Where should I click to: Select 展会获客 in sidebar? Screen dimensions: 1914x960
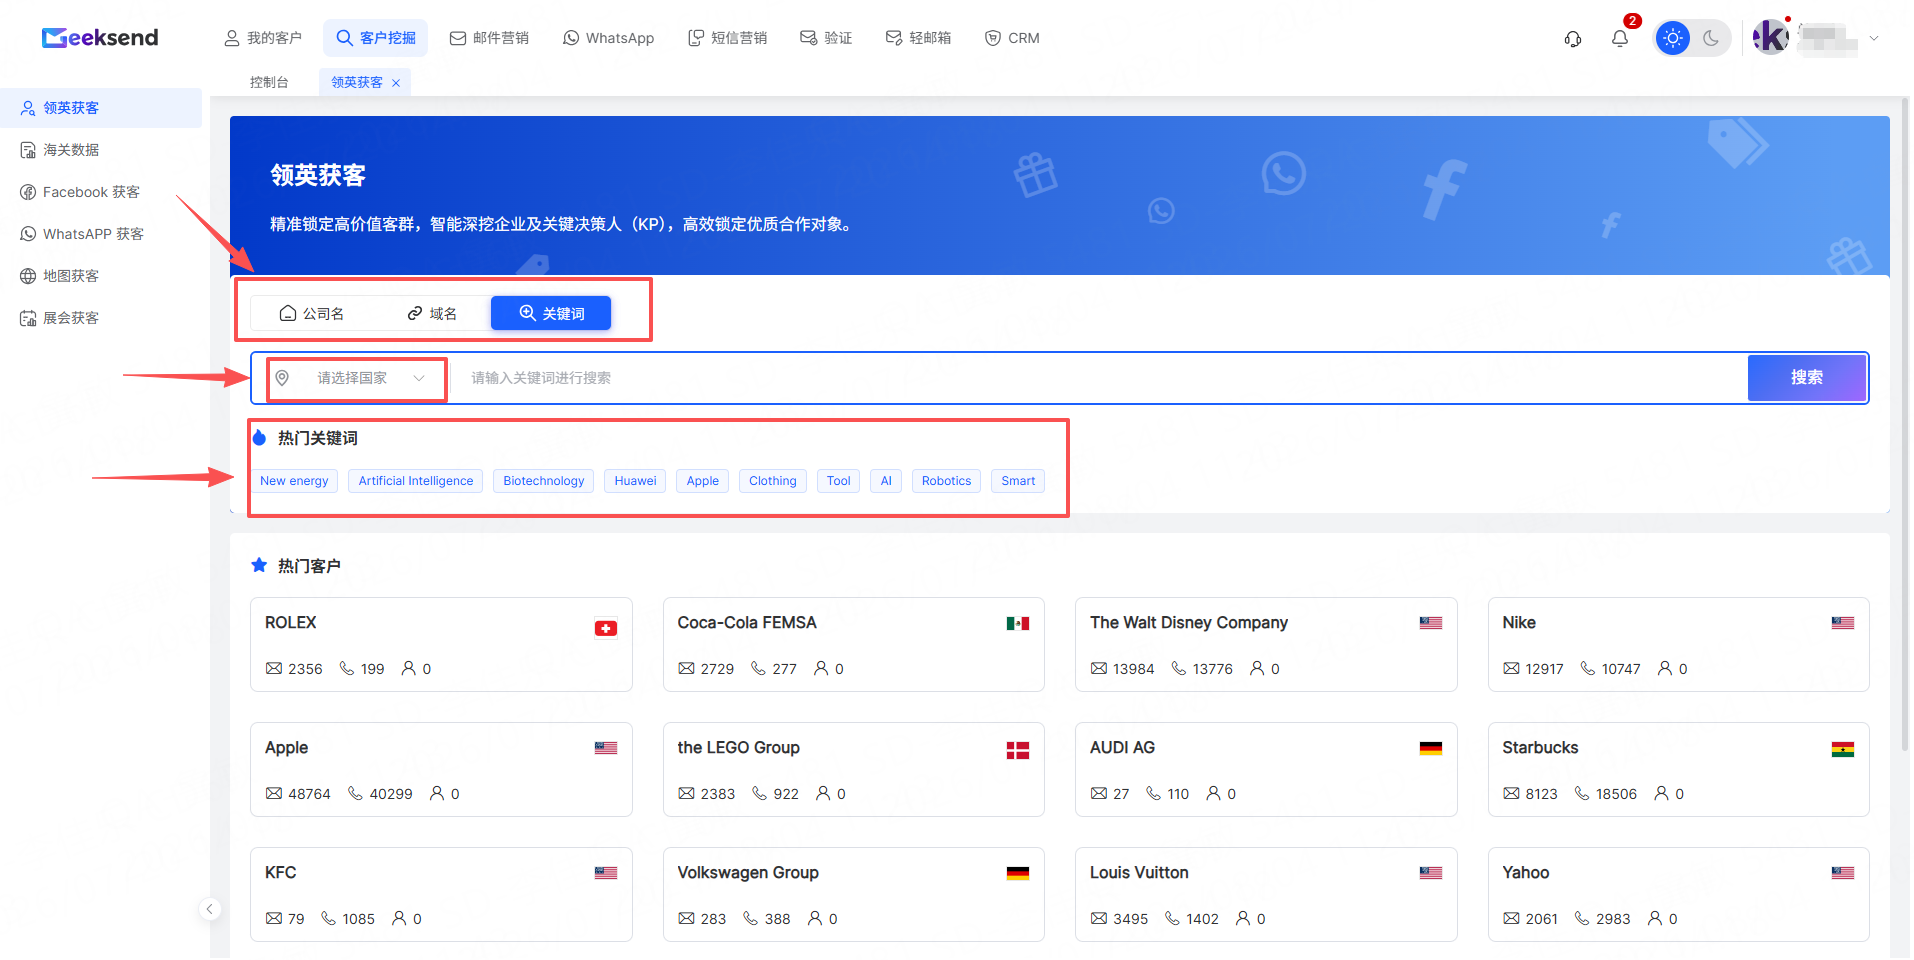click(101, 318)
